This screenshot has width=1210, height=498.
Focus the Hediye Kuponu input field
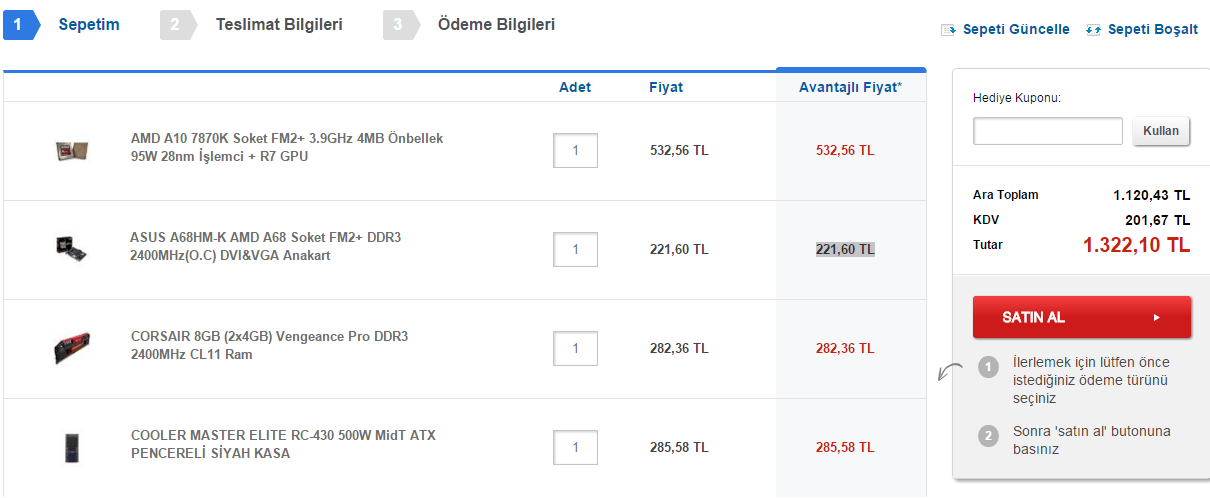tap(1048, 131)
